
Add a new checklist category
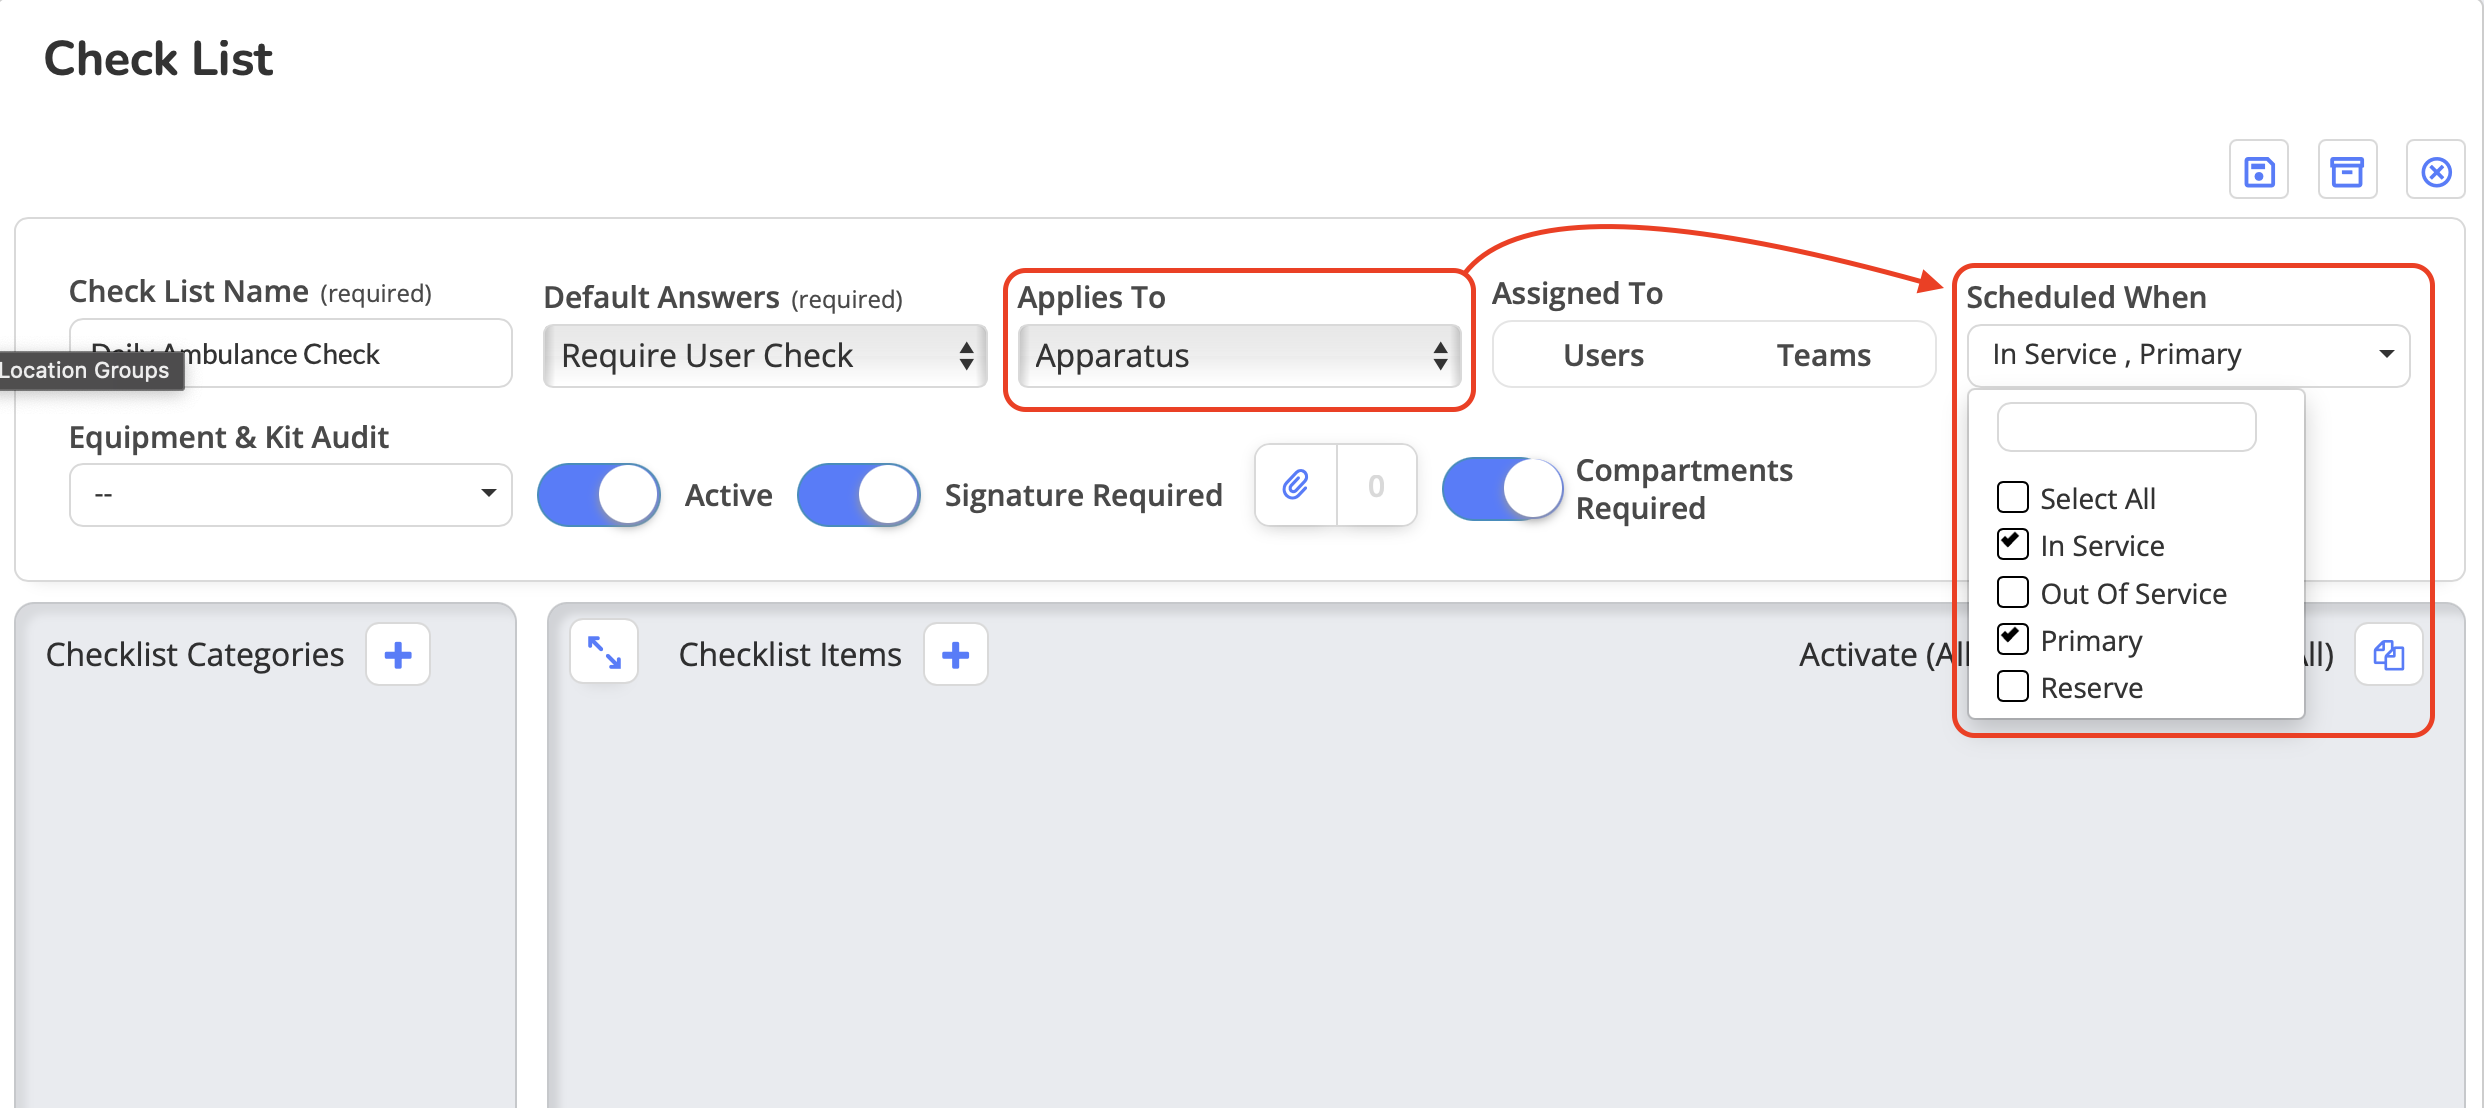tap(398, 655)
